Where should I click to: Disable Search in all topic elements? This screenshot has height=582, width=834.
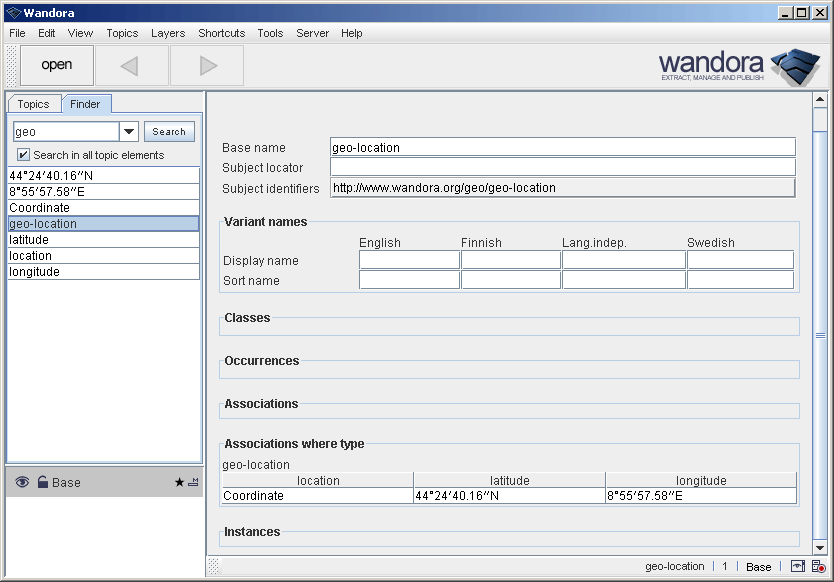tap(23, 154)
